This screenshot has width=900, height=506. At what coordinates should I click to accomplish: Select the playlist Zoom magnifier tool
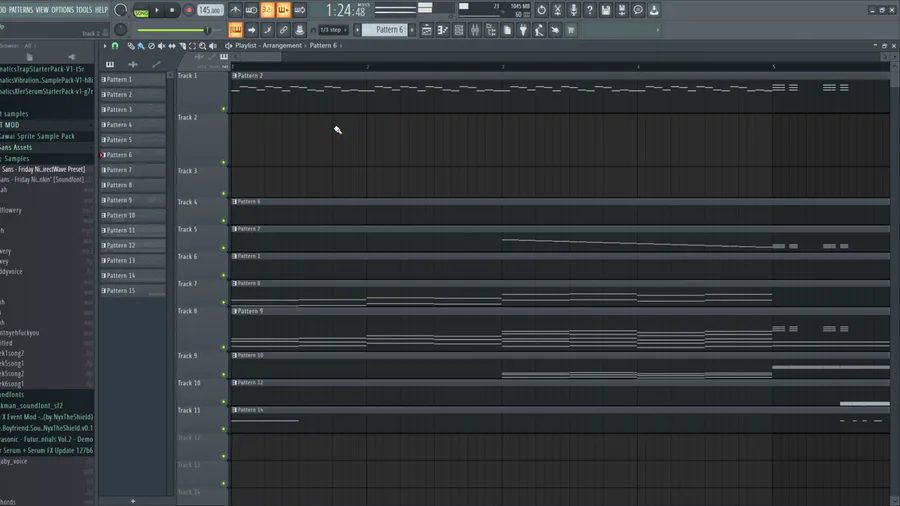203,46
